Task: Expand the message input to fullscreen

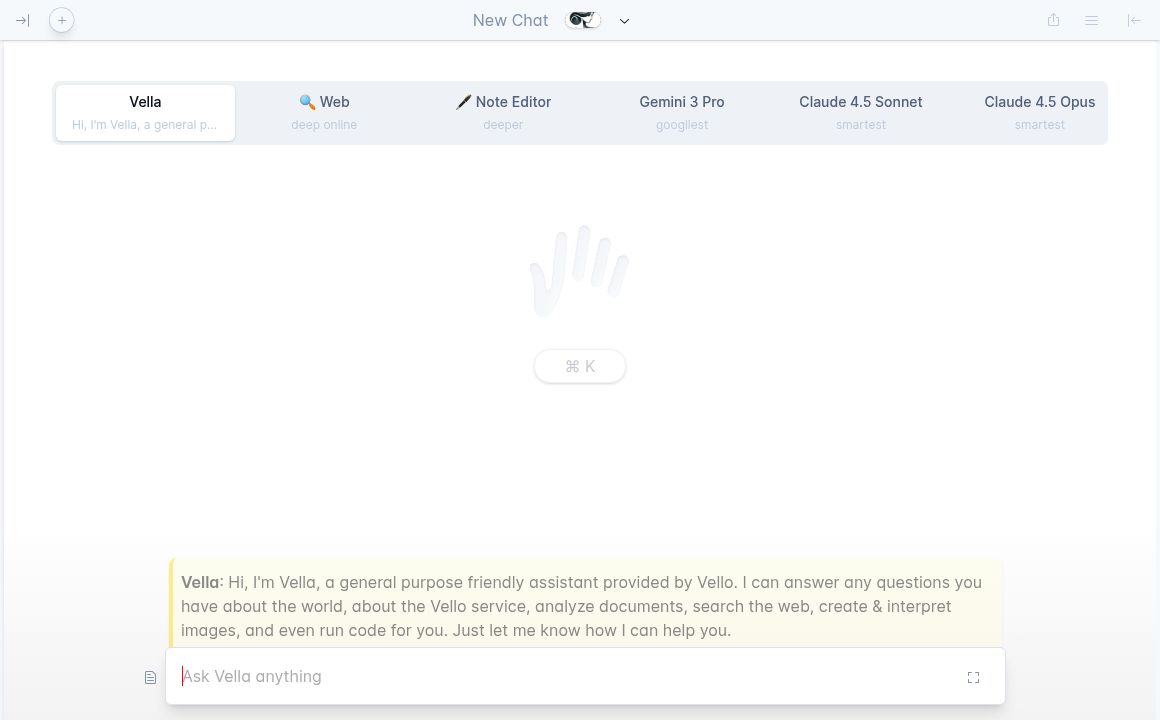Action: point(973,677)
